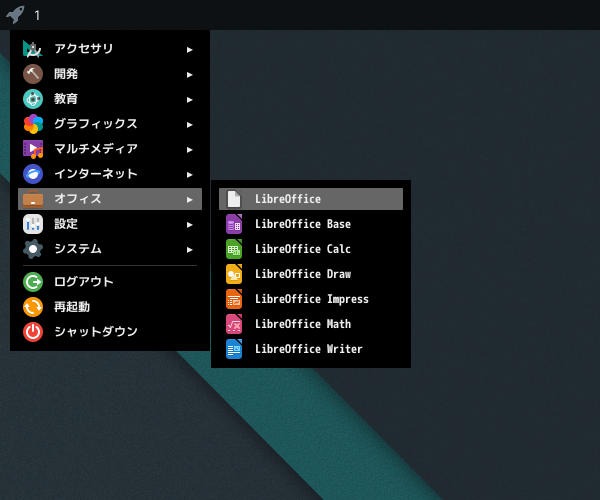Launch LibreOffice start center entry
The width and height of the screenshot is (600, 500).
click(311, 199)
